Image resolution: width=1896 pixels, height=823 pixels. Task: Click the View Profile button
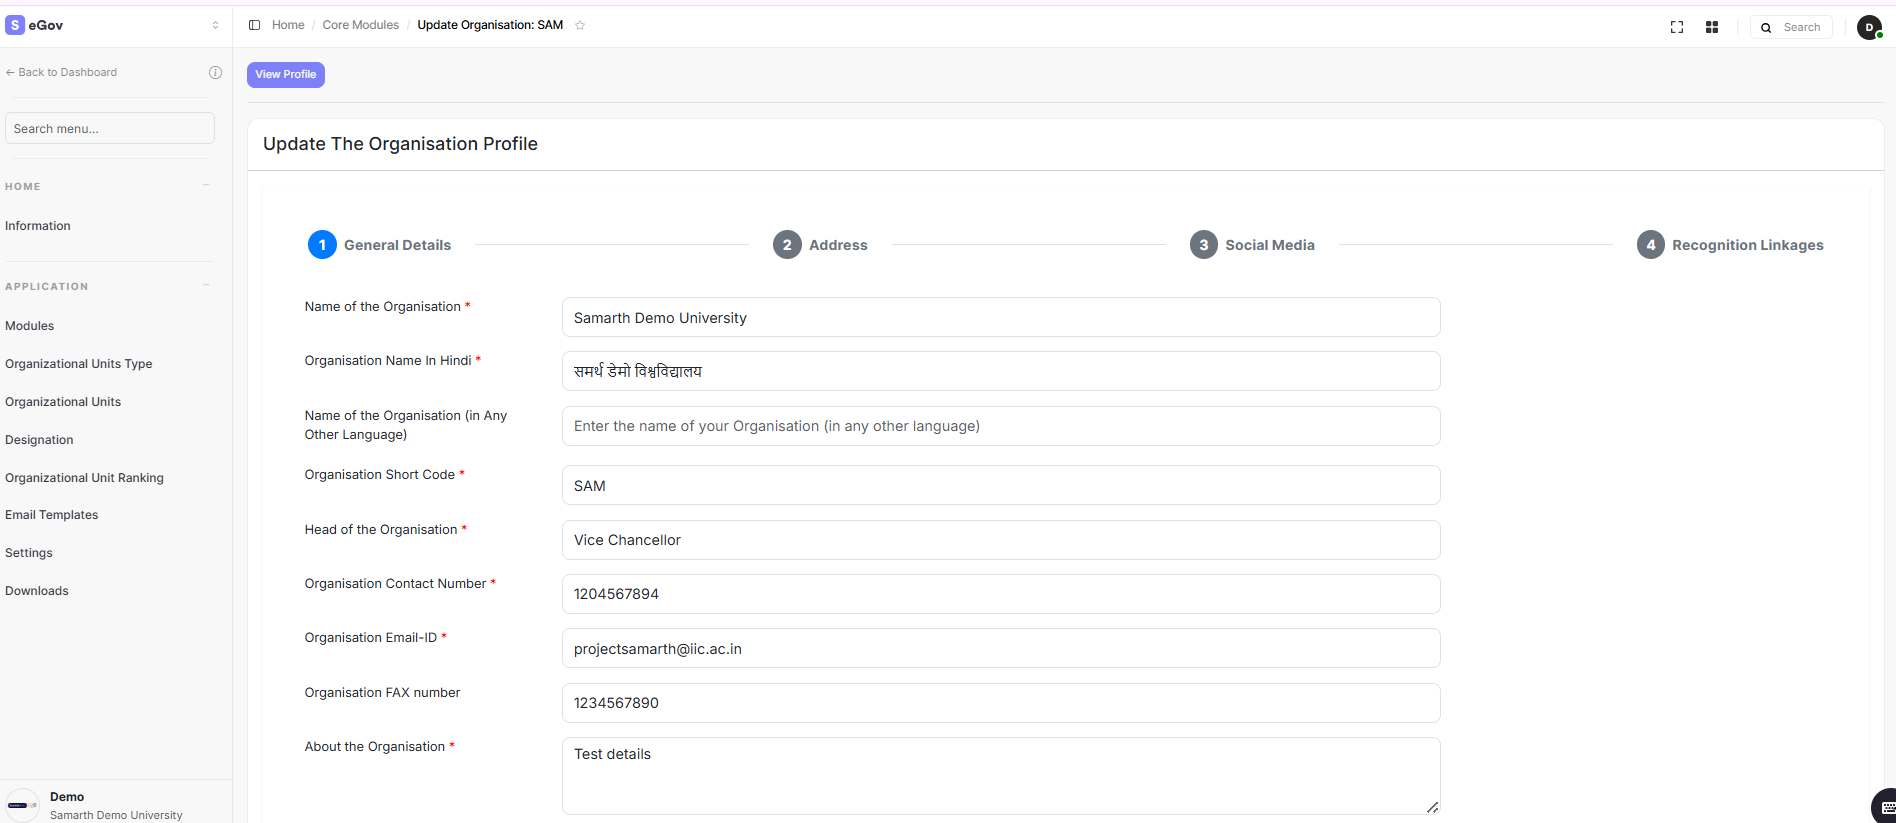point(286,74)
